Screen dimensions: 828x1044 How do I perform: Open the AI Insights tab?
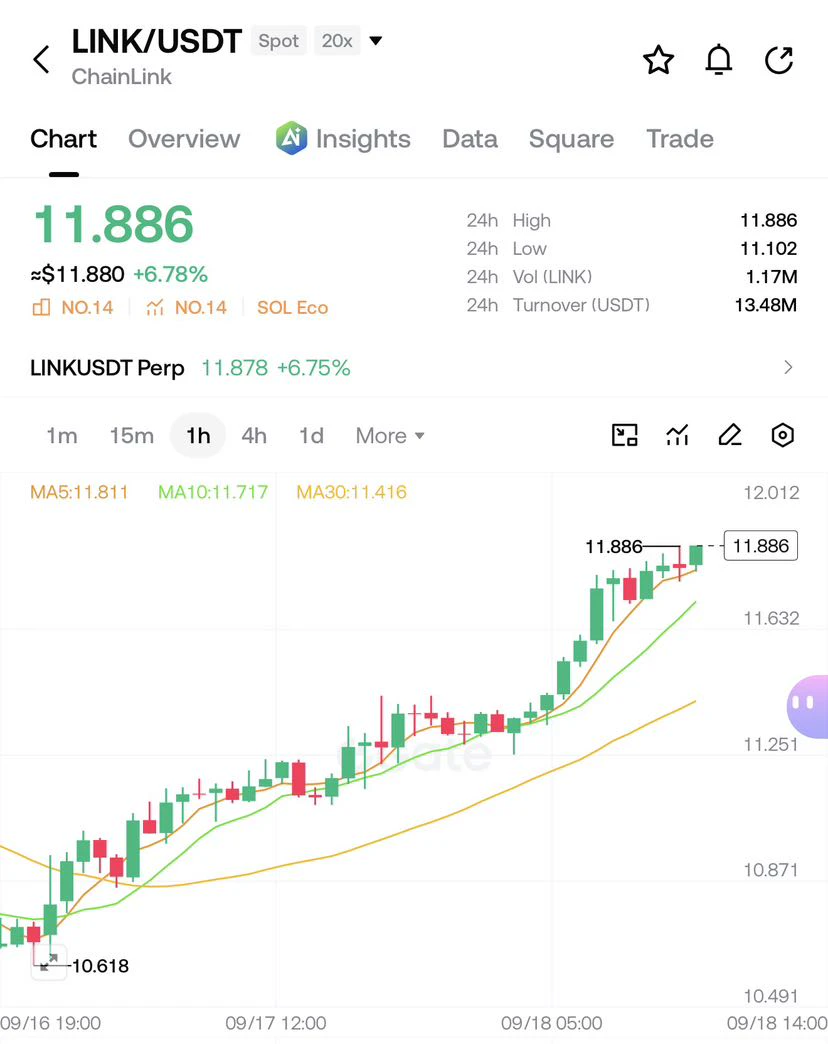[343, 139]
